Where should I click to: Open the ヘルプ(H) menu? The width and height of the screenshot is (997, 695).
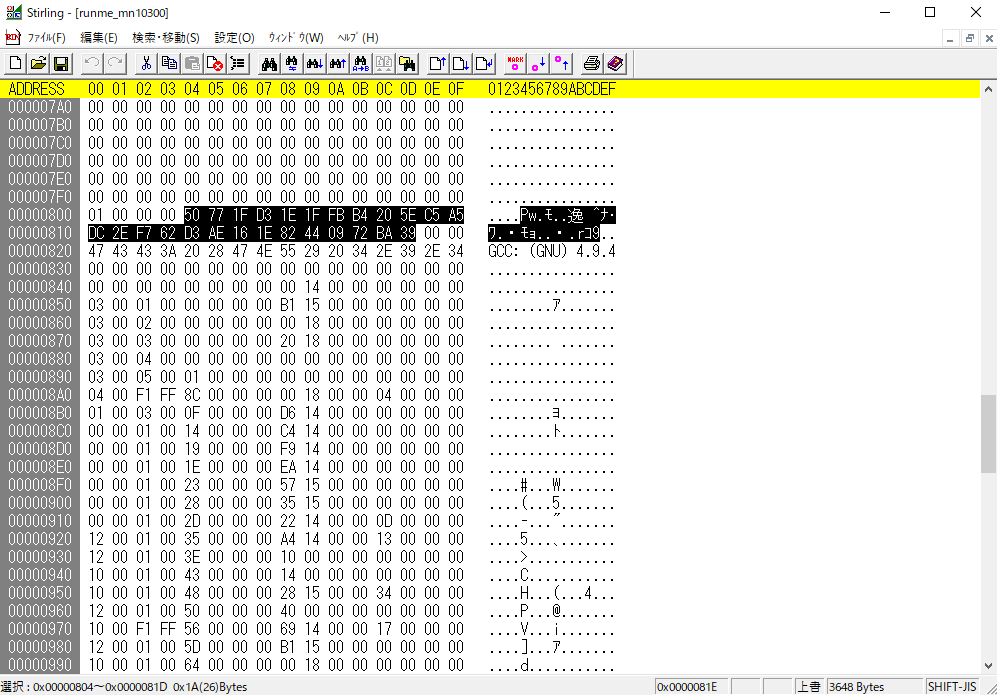358,38
